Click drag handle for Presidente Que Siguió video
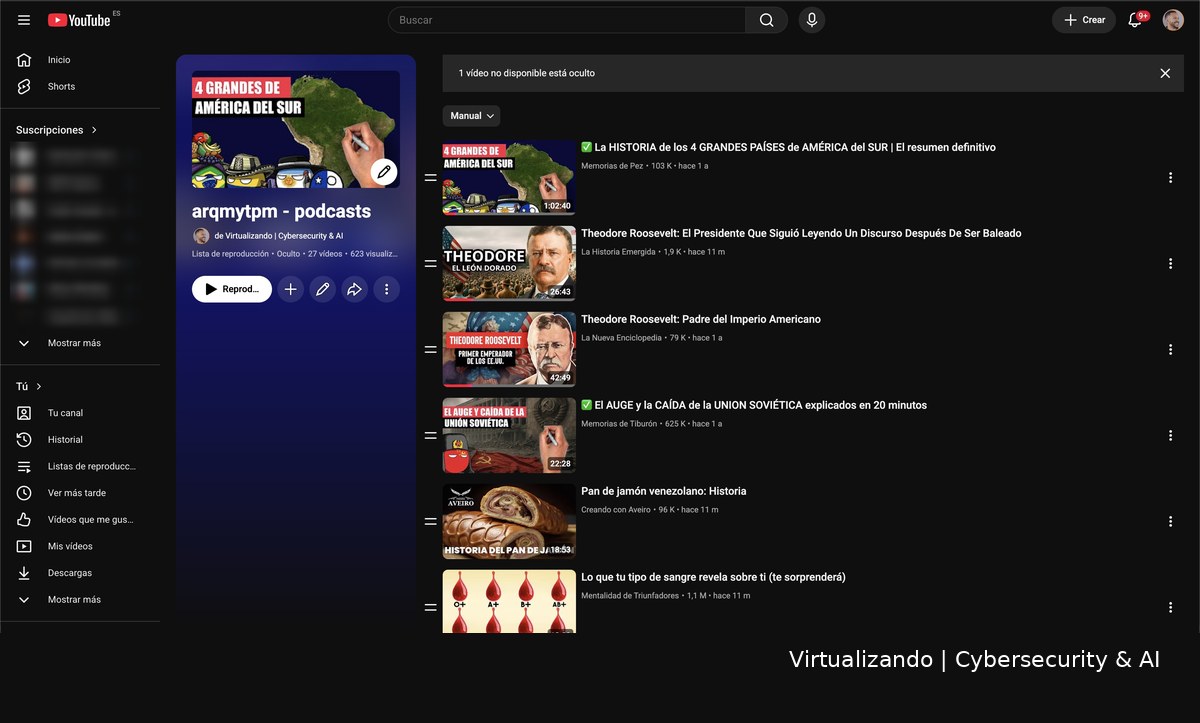 (430, 264)
